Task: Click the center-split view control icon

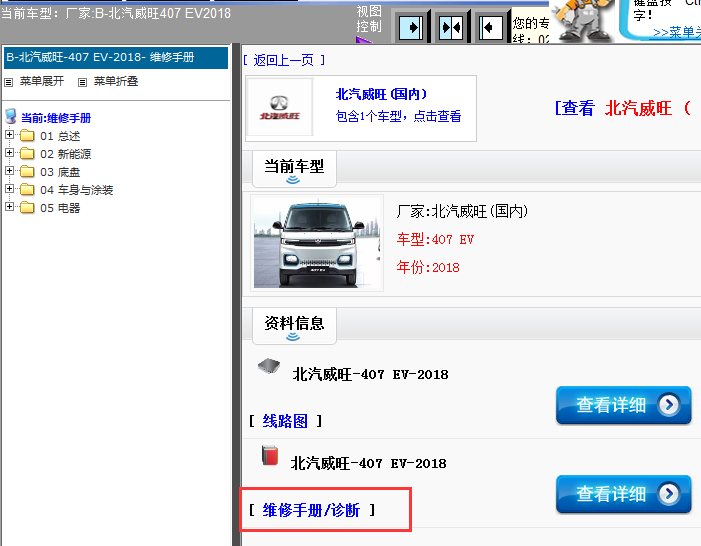Action: [451, 28]
